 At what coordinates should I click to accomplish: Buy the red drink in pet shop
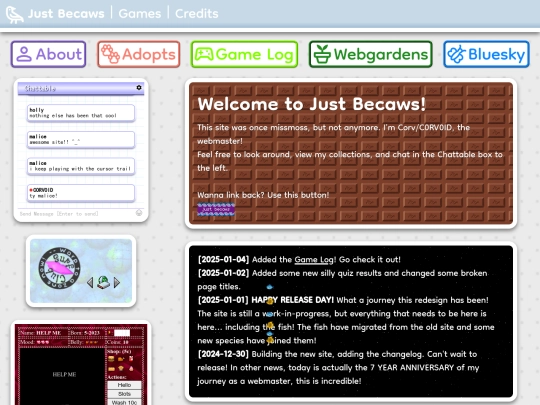[131, 359]
